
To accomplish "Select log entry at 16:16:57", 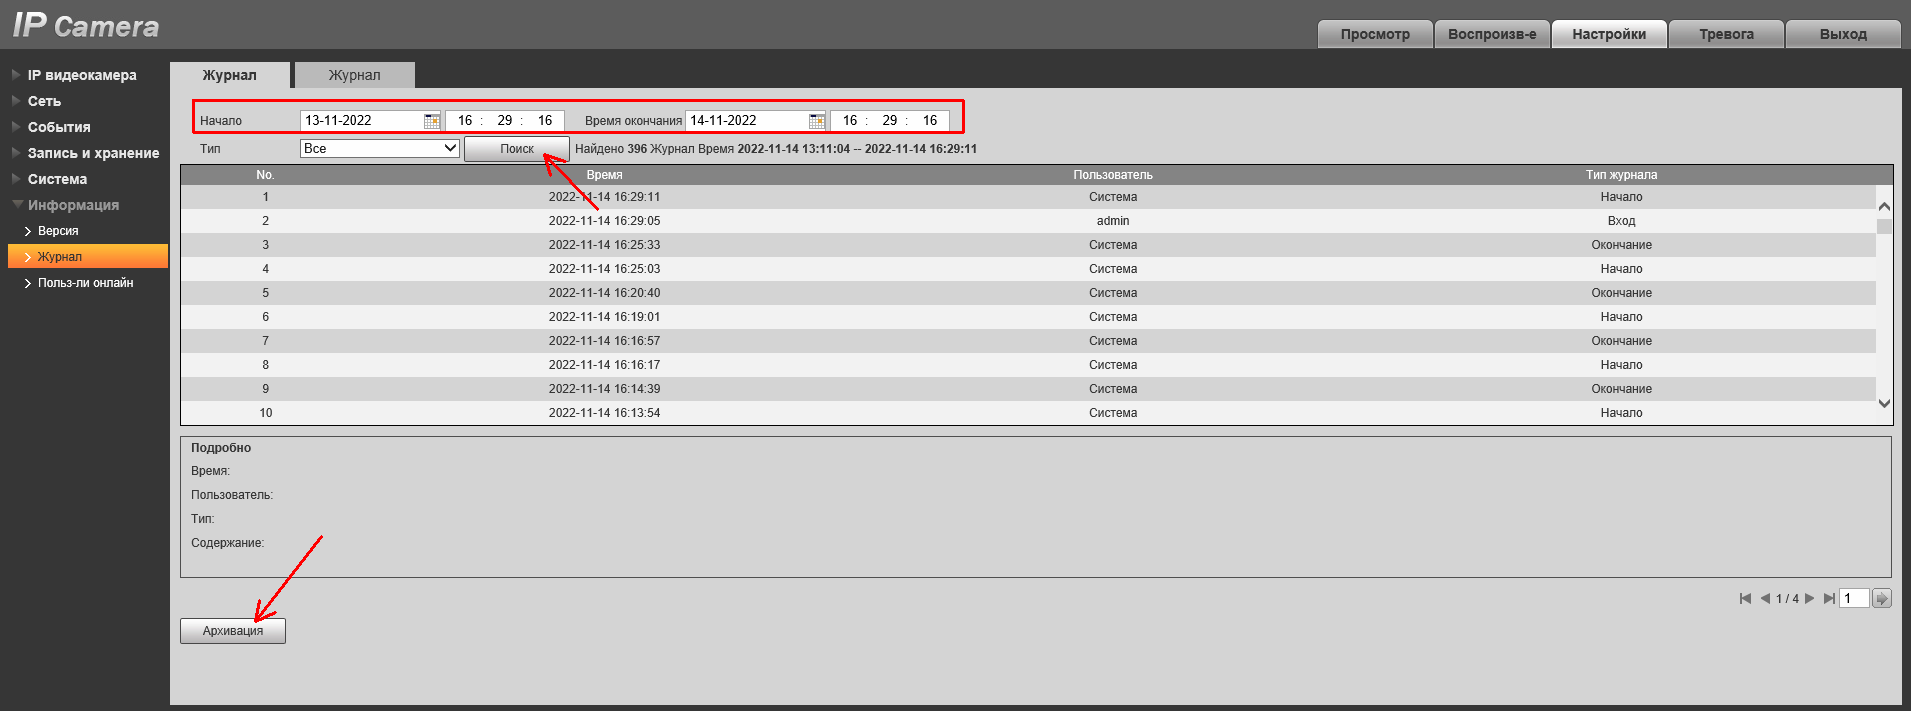I will pos(1028,341).
